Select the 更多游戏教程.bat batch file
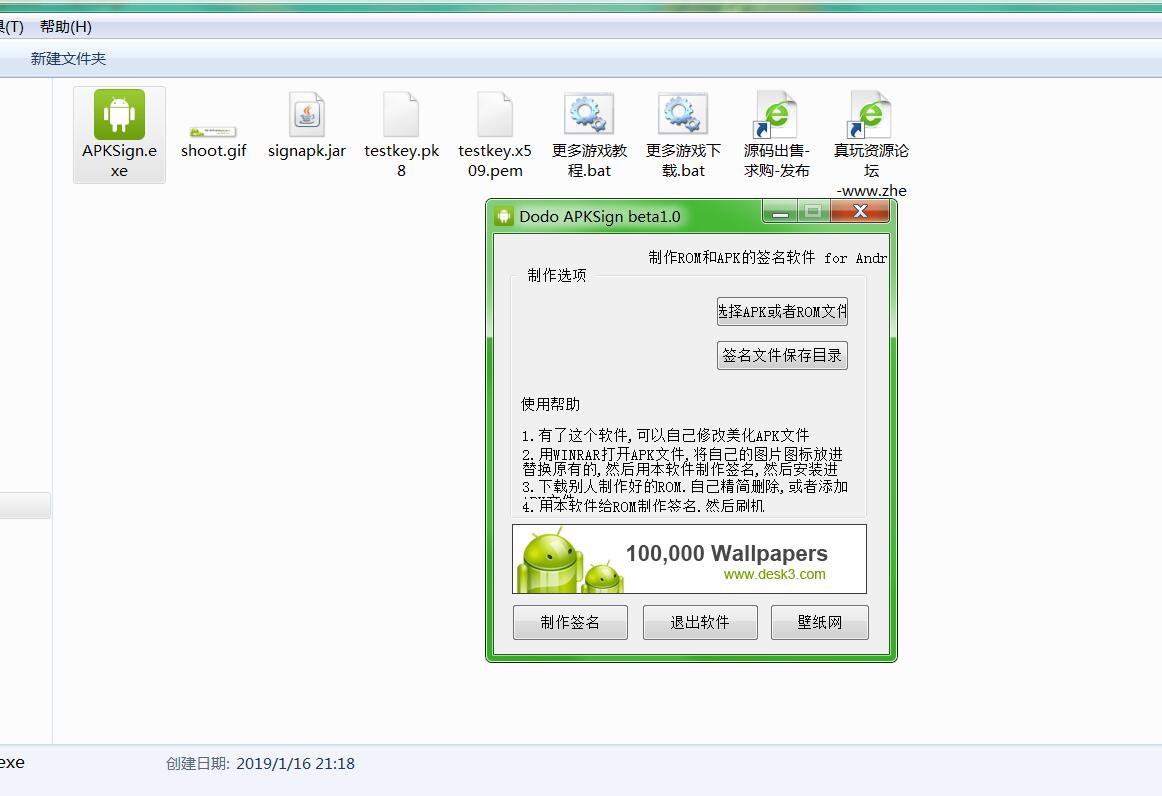This screenshot has width=1162, height=796. click(x=589, y=115)
